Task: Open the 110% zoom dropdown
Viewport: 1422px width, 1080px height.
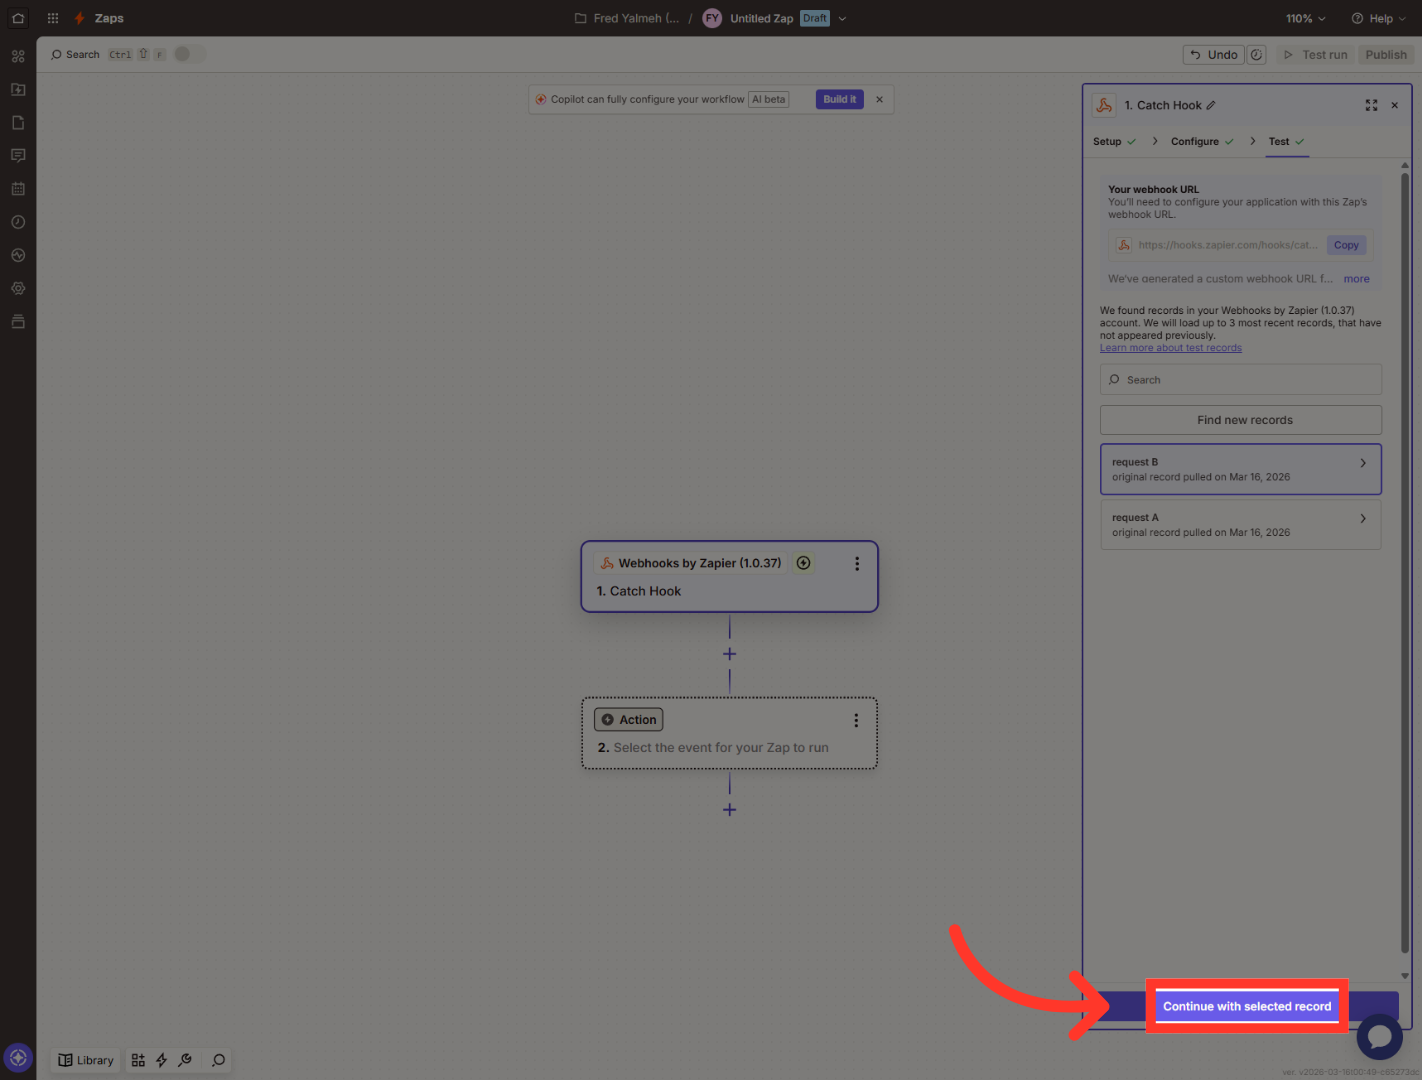Action: pyautogui.click(x=1305, y=18)
